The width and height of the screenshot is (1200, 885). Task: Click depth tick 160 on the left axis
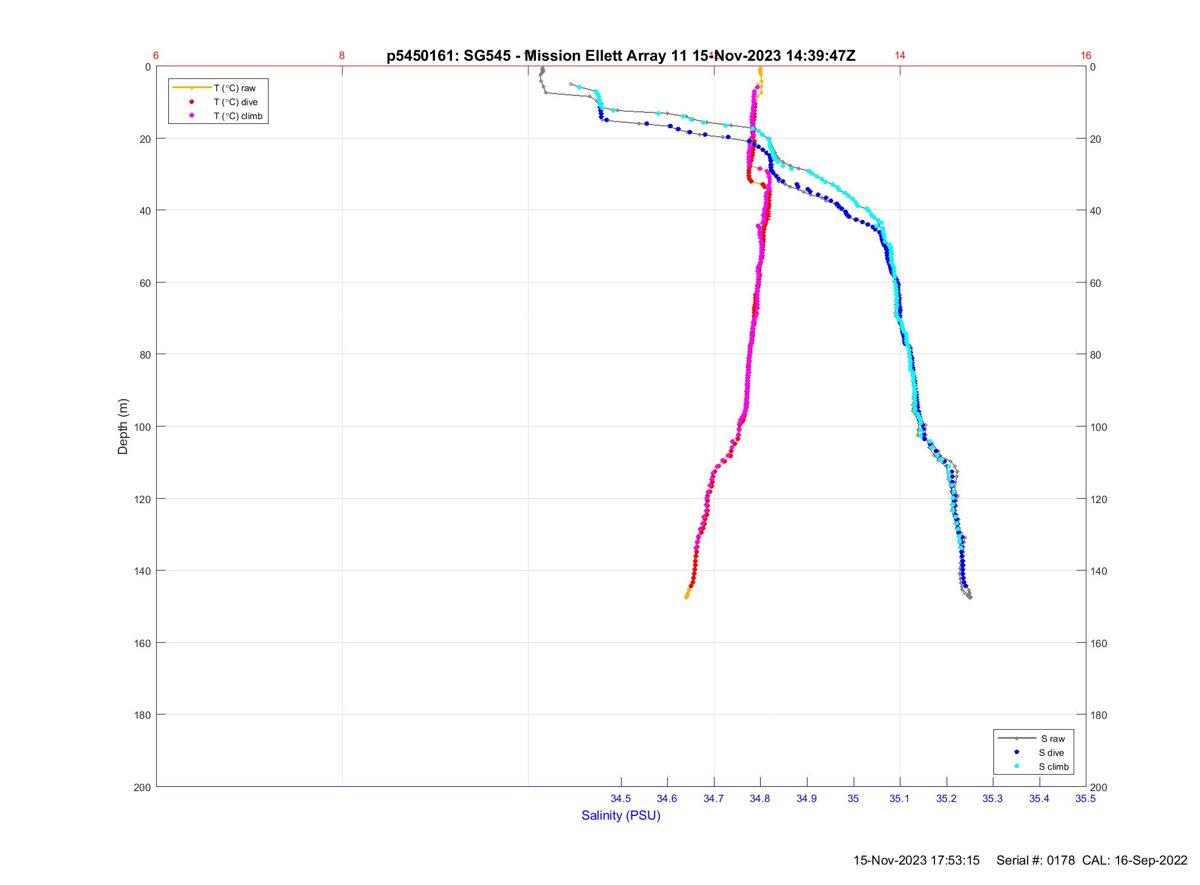pos(141,643)
